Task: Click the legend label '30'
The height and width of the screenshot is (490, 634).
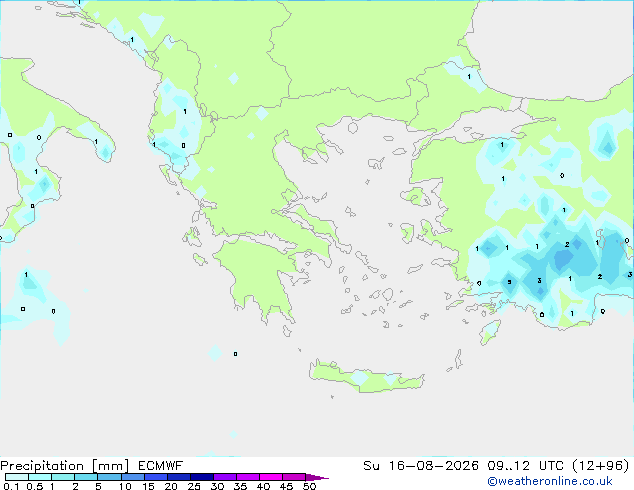Action: [217, 486]
